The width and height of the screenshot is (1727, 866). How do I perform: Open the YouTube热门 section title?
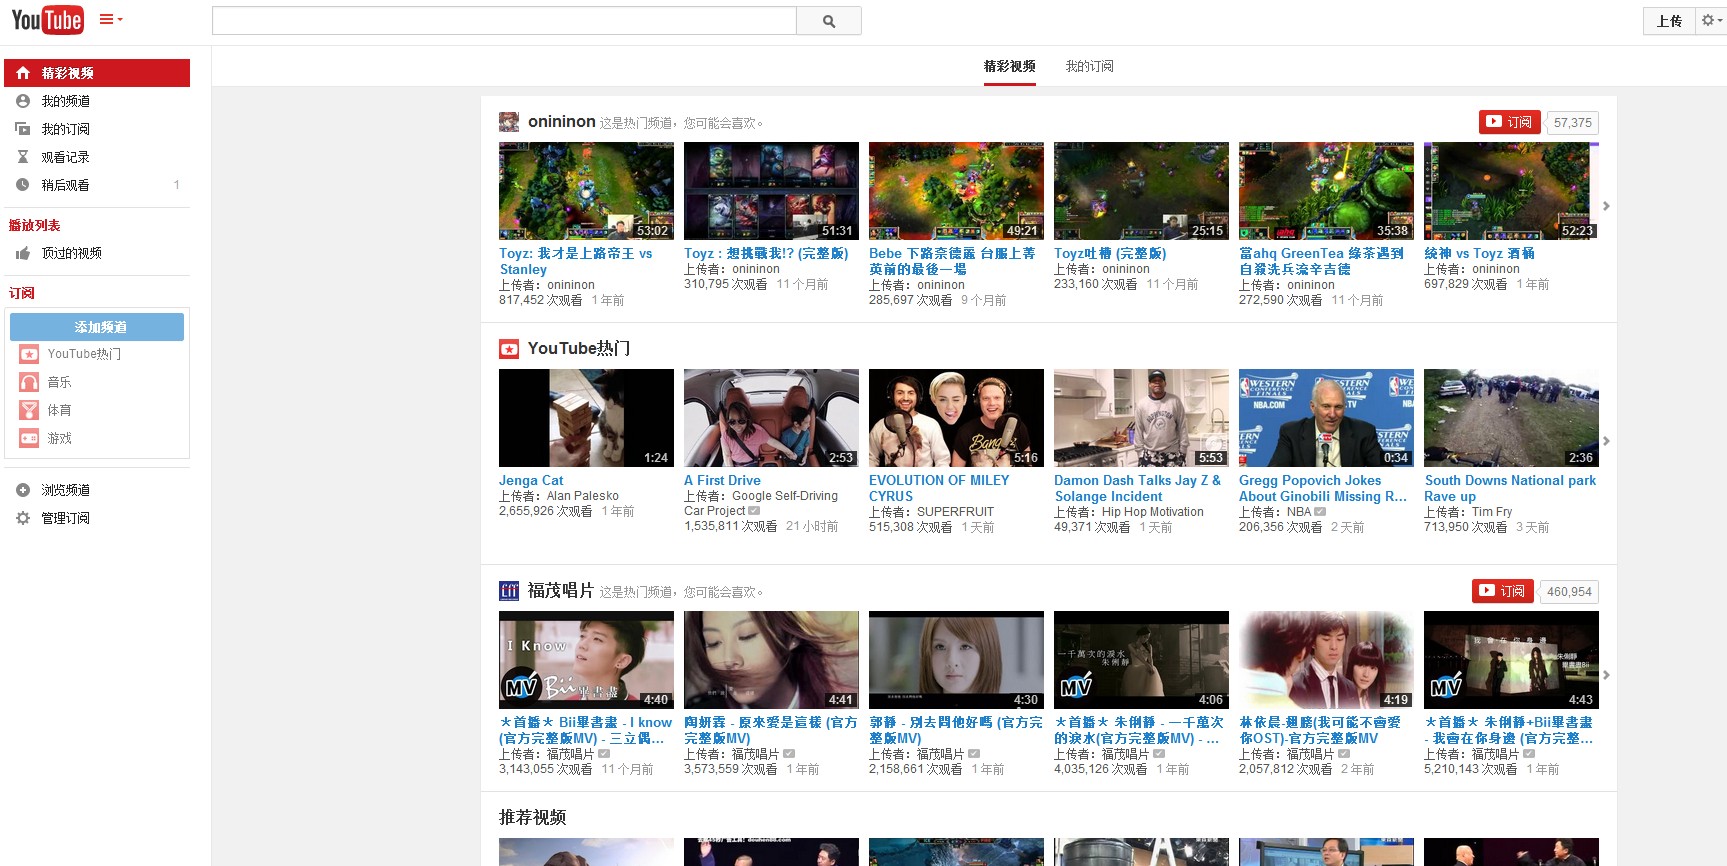click(579, 348)
